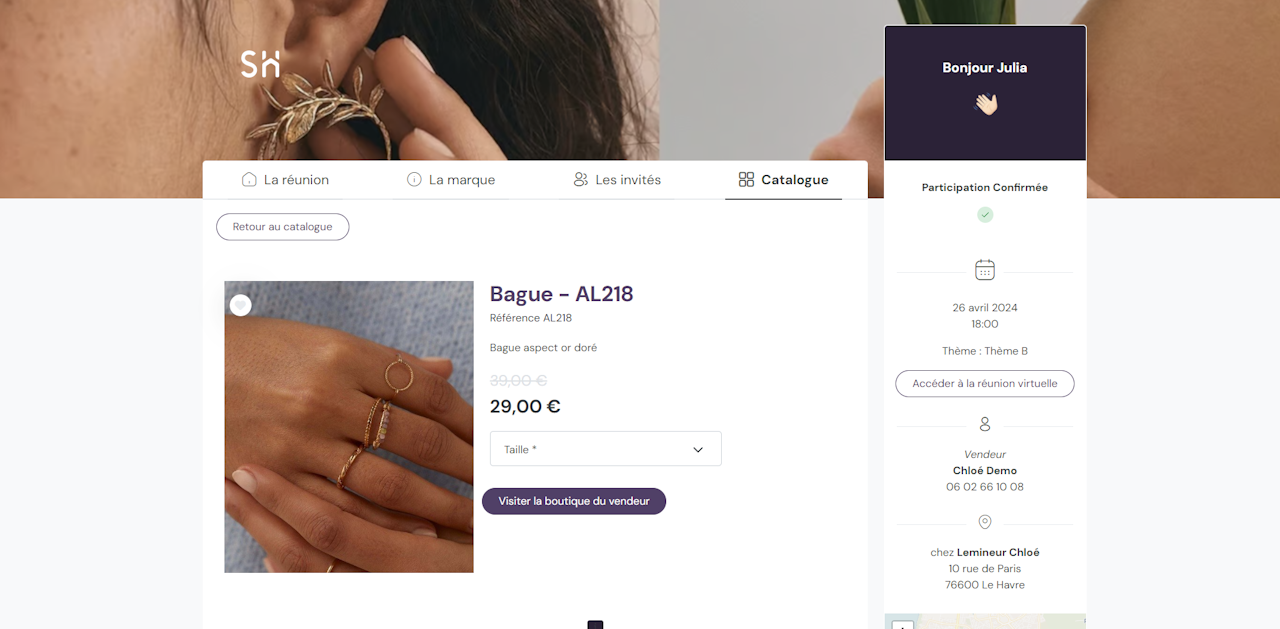Click the grid icon beside Catalogue

coord(746,180)
